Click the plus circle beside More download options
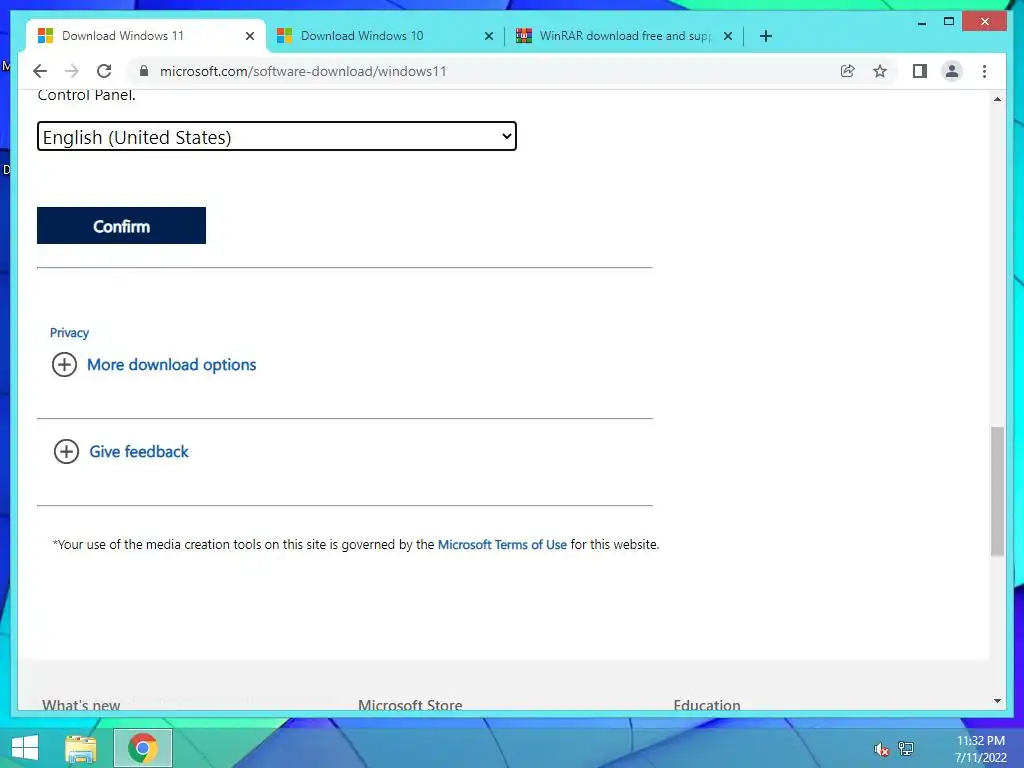This screenshot has width=1024, height=768. coord(64,364)
